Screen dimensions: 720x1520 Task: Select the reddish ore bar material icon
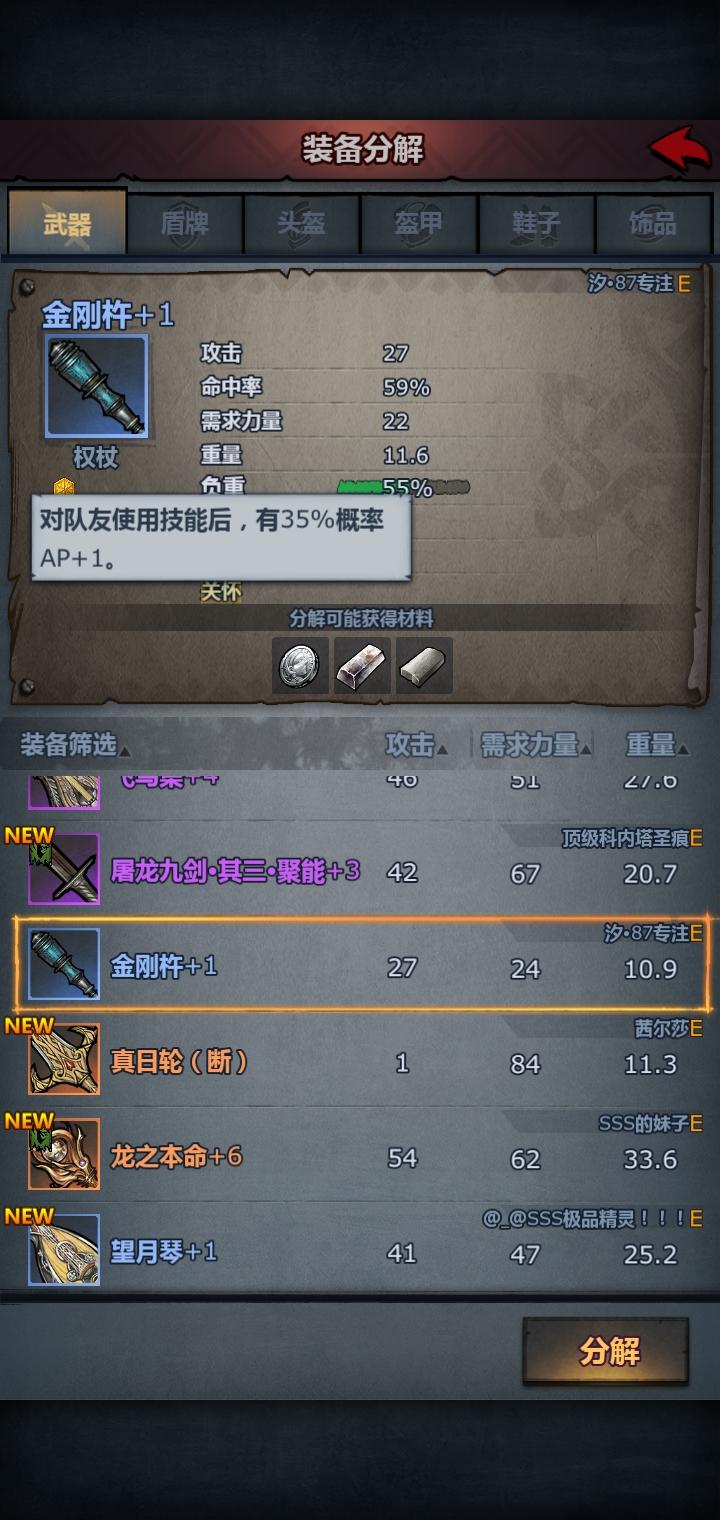pyautogui.click(x=362, y=666)
